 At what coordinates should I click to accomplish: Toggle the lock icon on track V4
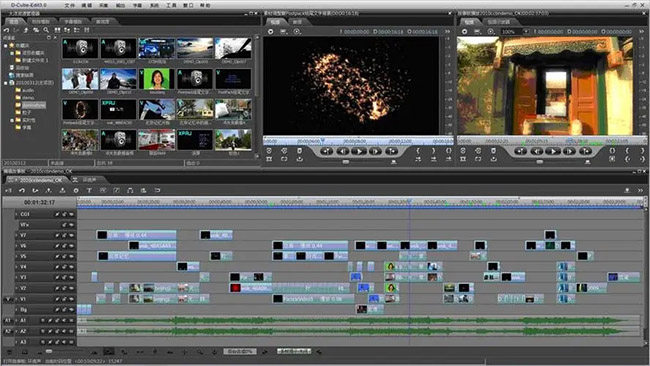(65, 267)
